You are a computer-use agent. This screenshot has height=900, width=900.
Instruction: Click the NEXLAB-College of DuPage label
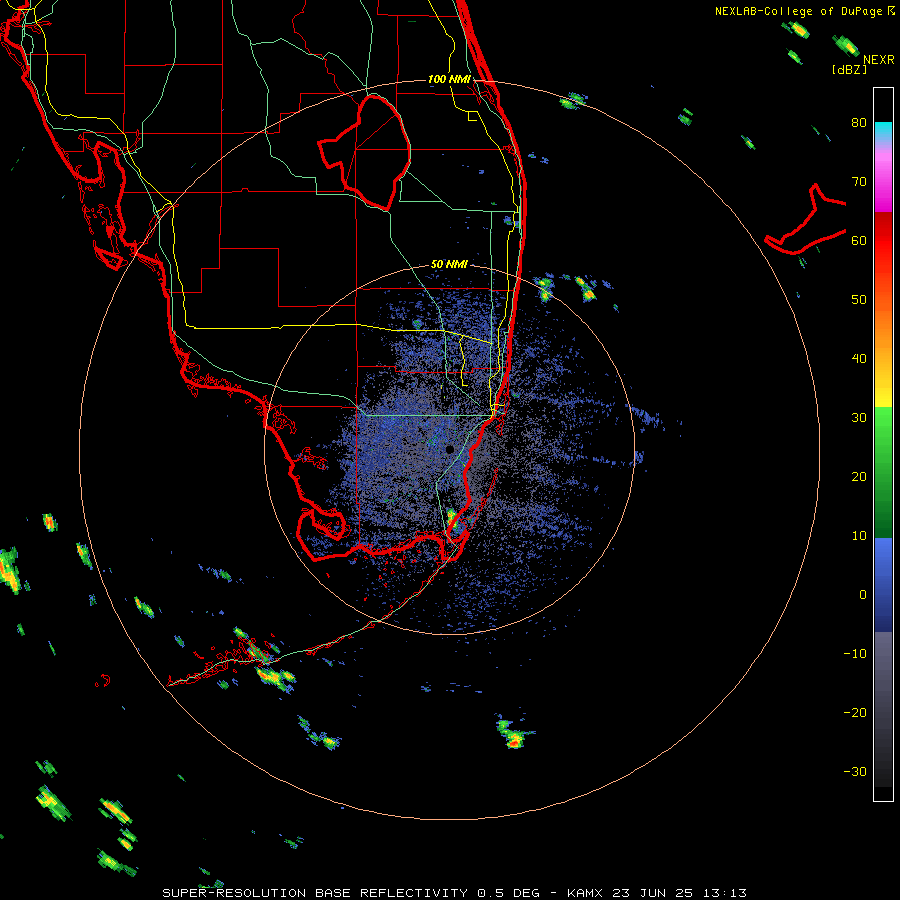798,11
